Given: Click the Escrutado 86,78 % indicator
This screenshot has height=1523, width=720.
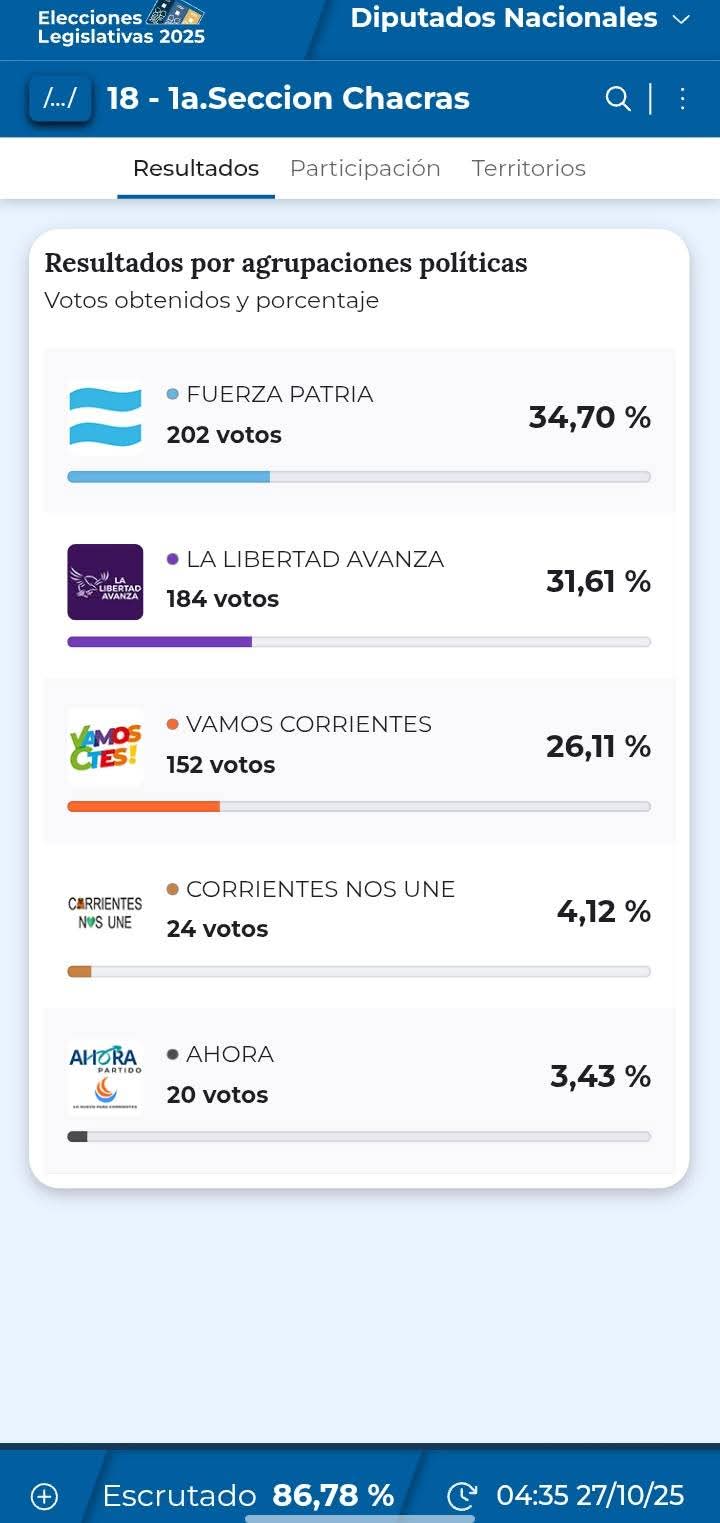Looking at the screenshot, I should (x=248, y=1496).
